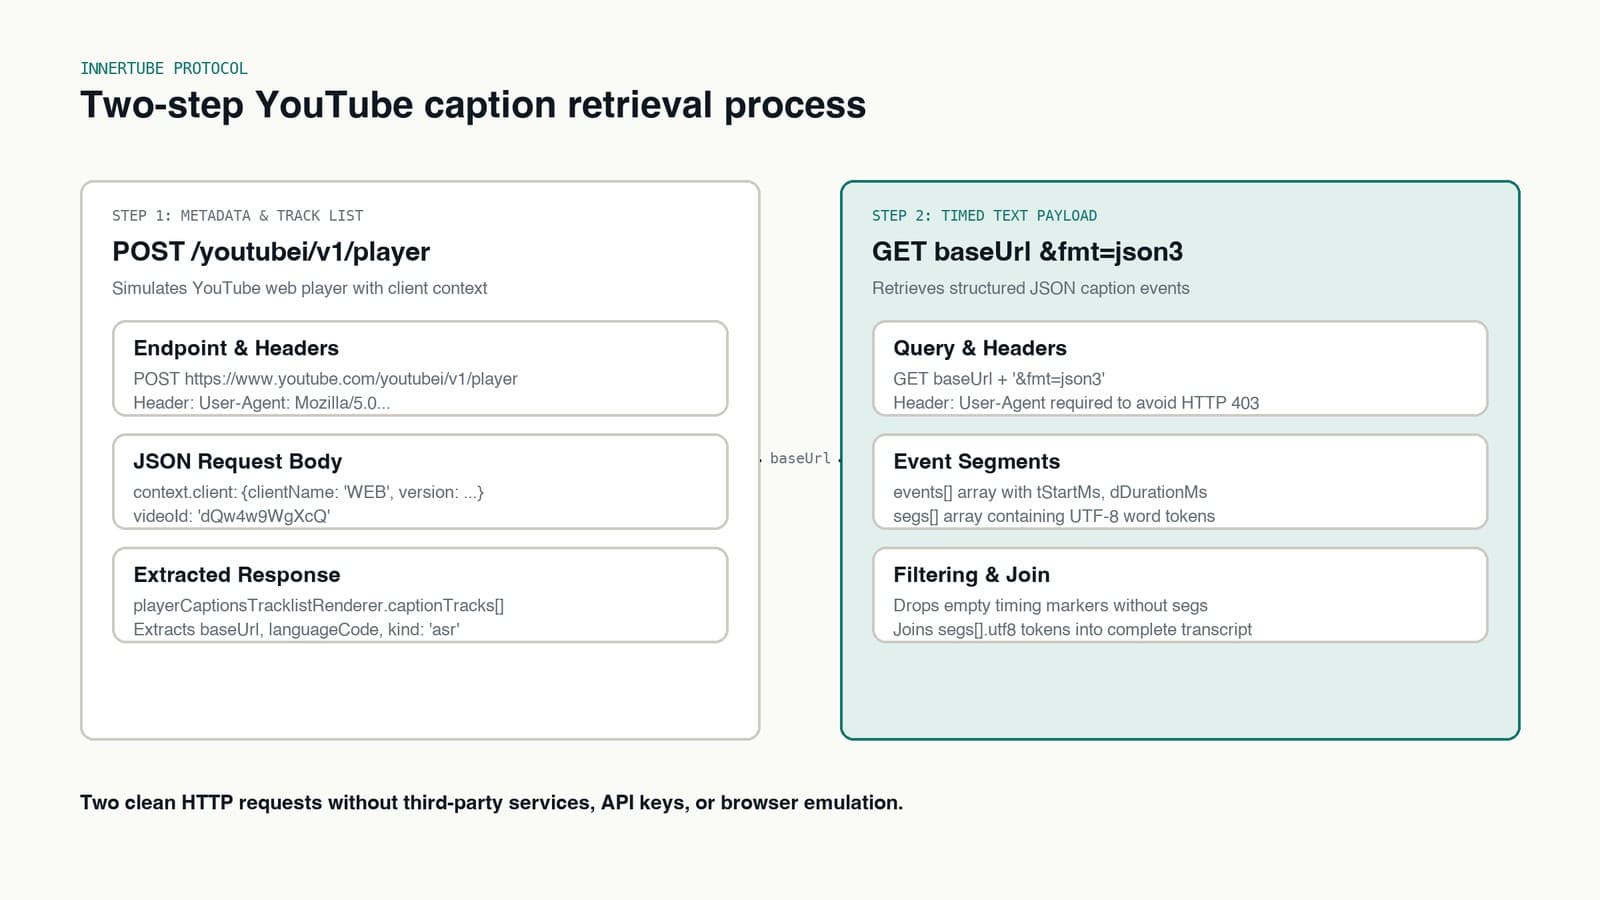
Task: Click the 'Filtering & Join' card title
Action: click(972, 575)
